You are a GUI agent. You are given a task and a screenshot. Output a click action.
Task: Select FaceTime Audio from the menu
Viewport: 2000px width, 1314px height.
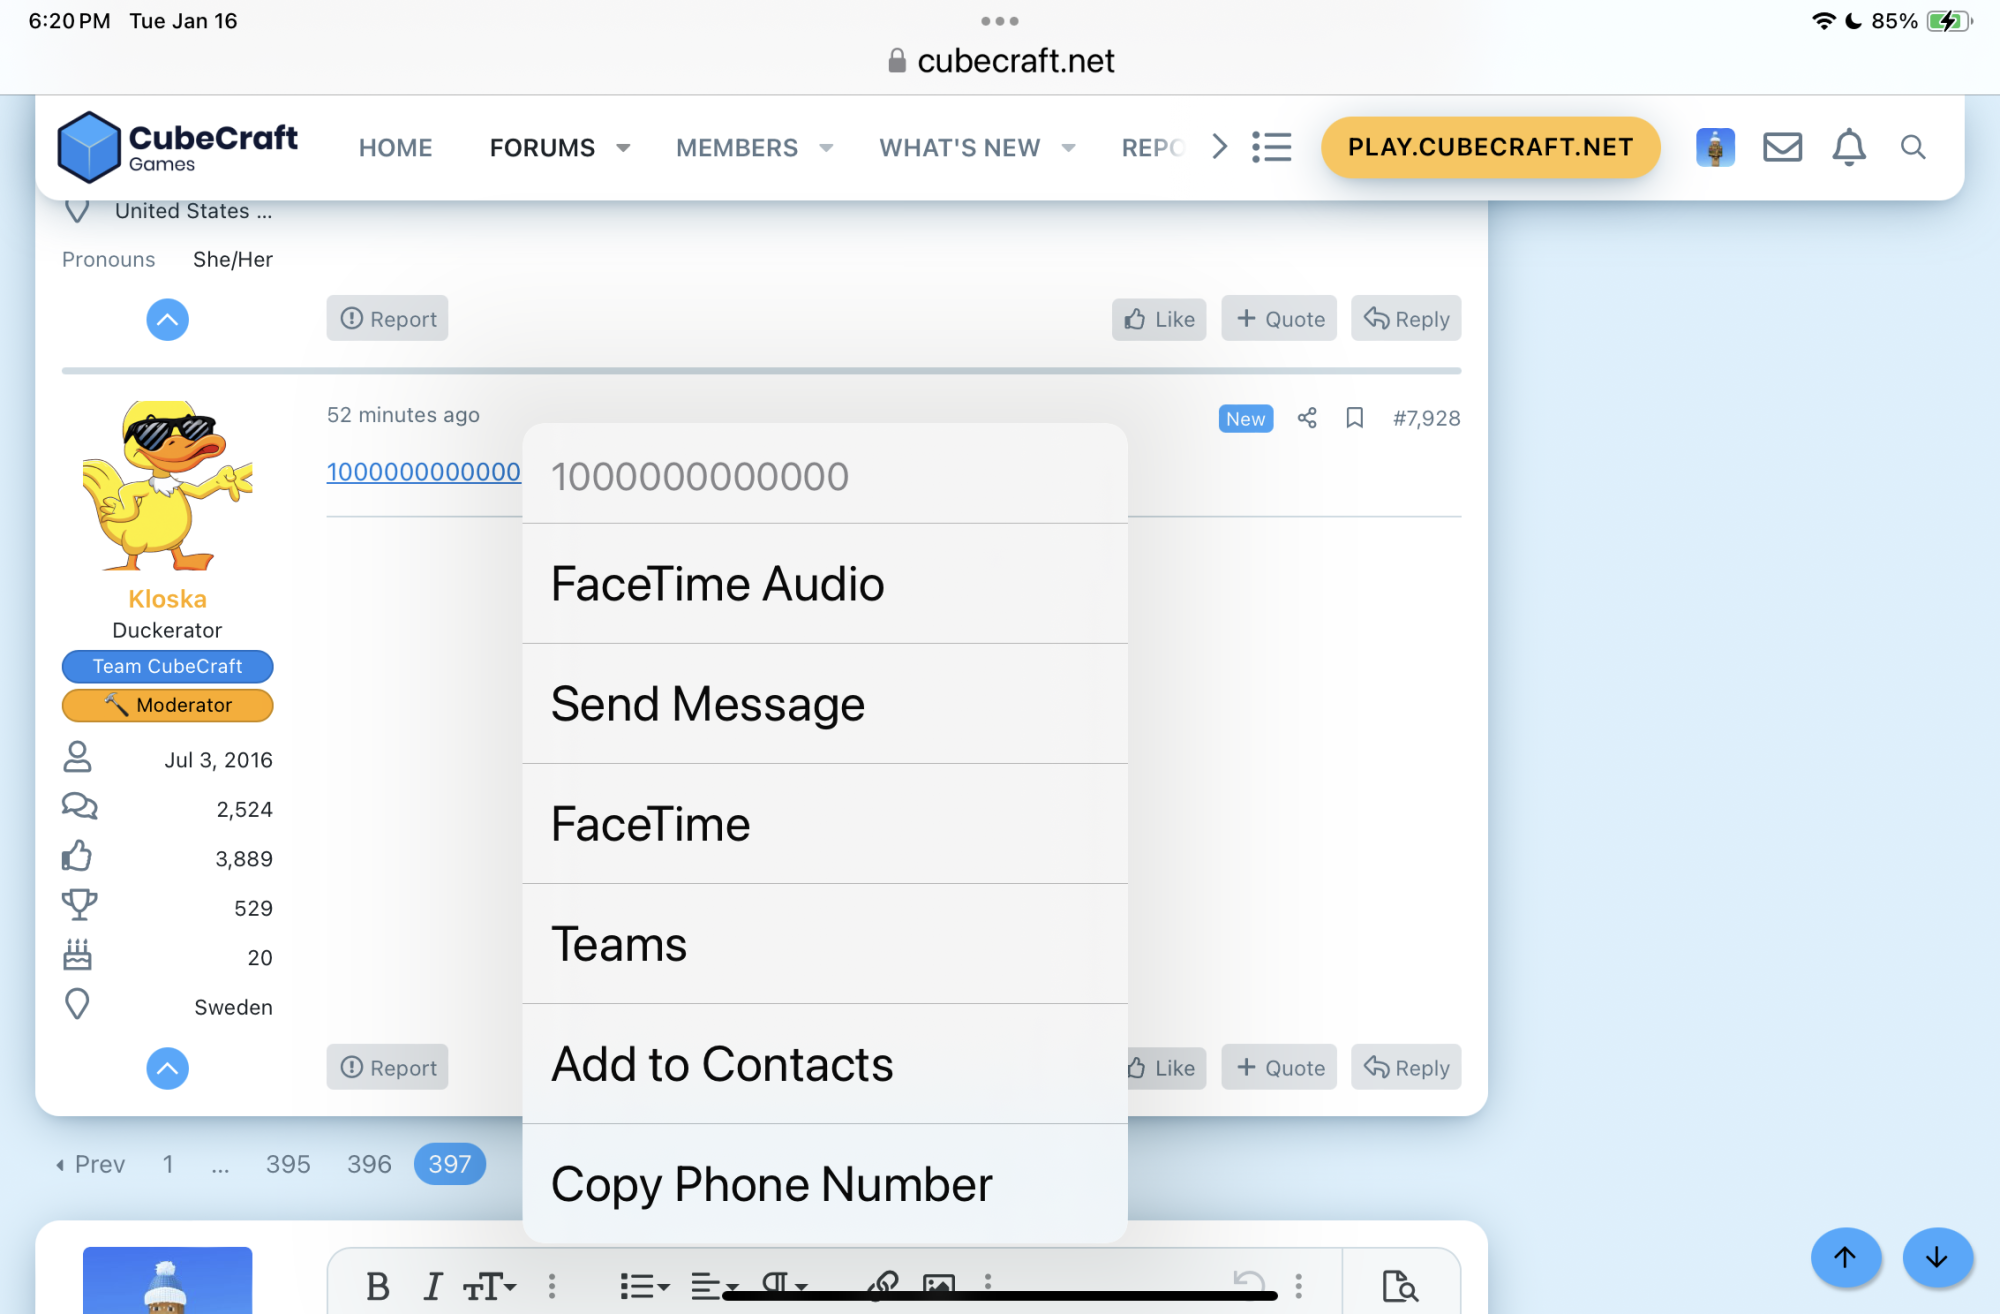pyautogui.click(x=825, y=584)
